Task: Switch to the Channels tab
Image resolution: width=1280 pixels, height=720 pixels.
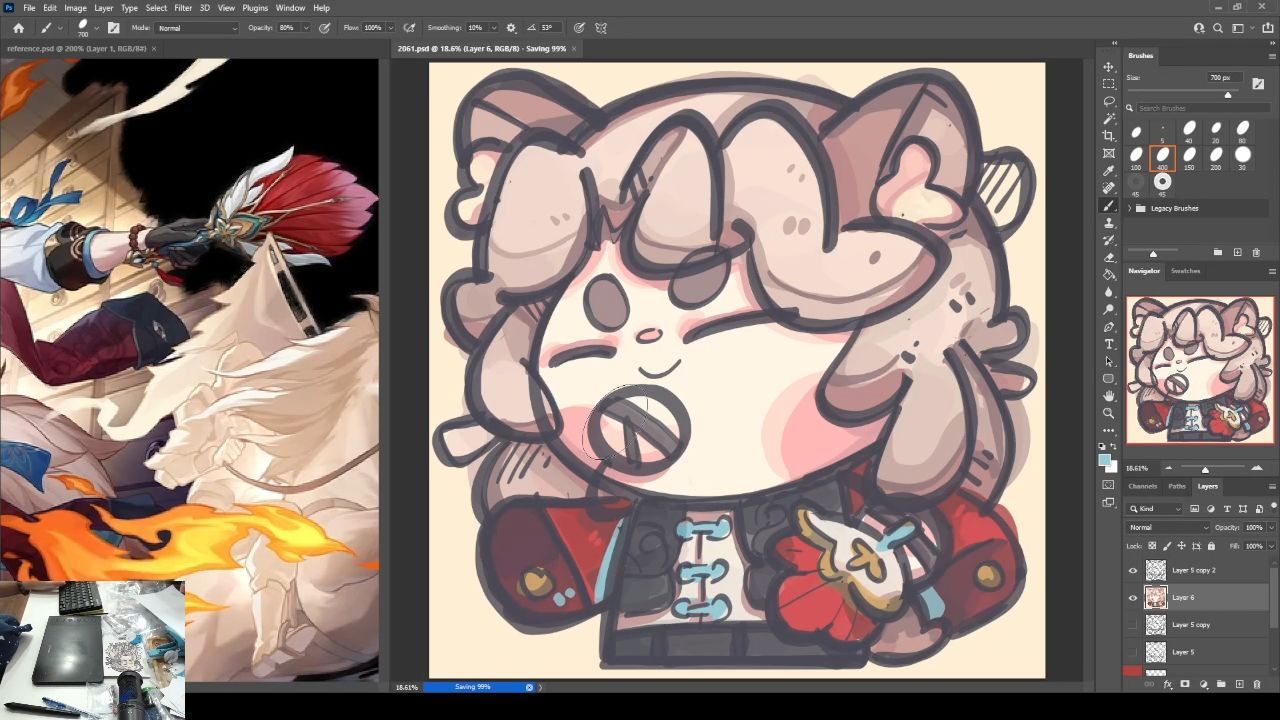Action: 1143,486
